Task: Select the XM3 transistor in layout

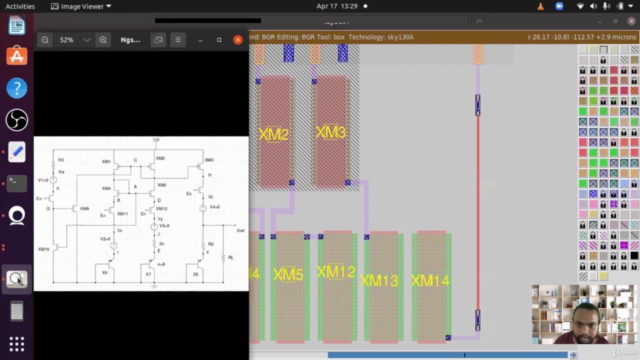Action: (x=331, y=132)
